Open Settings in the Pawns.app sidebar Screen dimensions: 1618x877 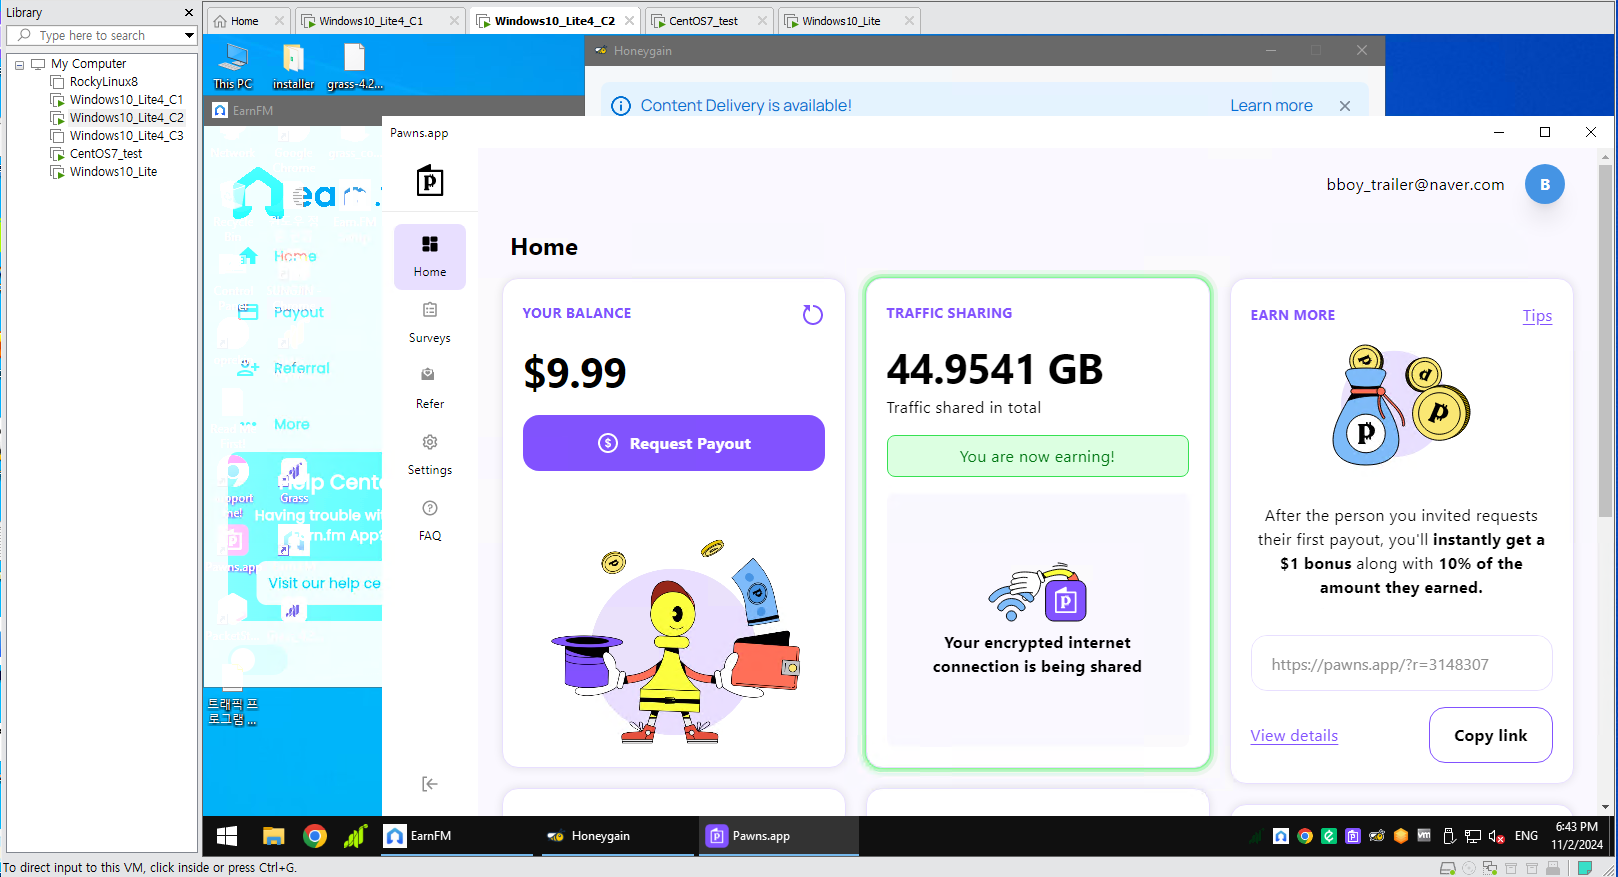click(430, 455)
